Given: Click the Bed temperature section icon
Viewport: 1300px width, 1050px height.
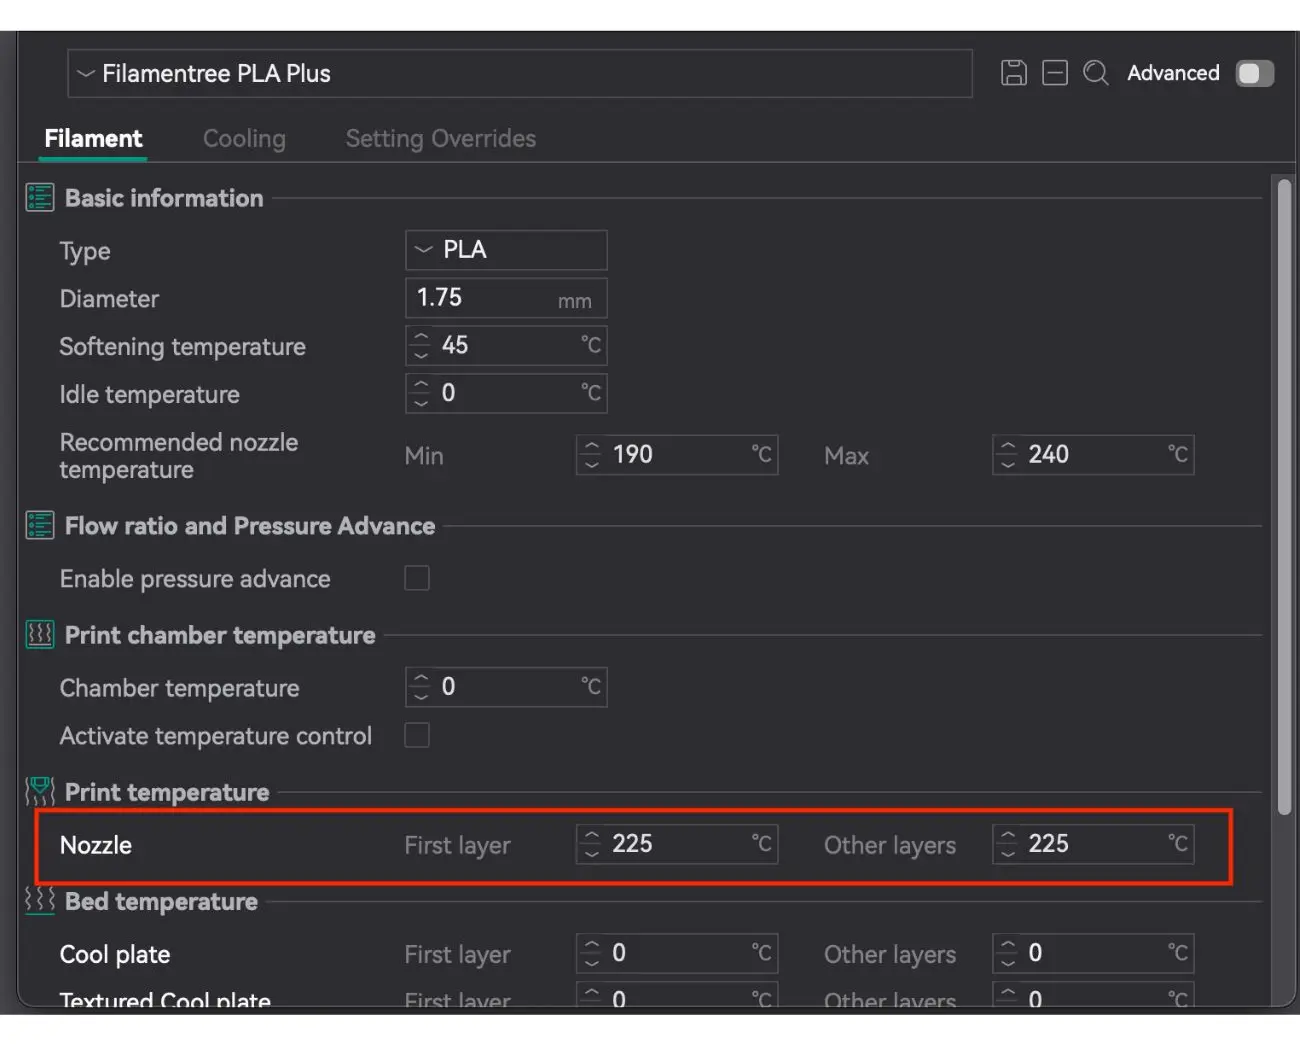Looking at the screenshot, I should [40, 901].
